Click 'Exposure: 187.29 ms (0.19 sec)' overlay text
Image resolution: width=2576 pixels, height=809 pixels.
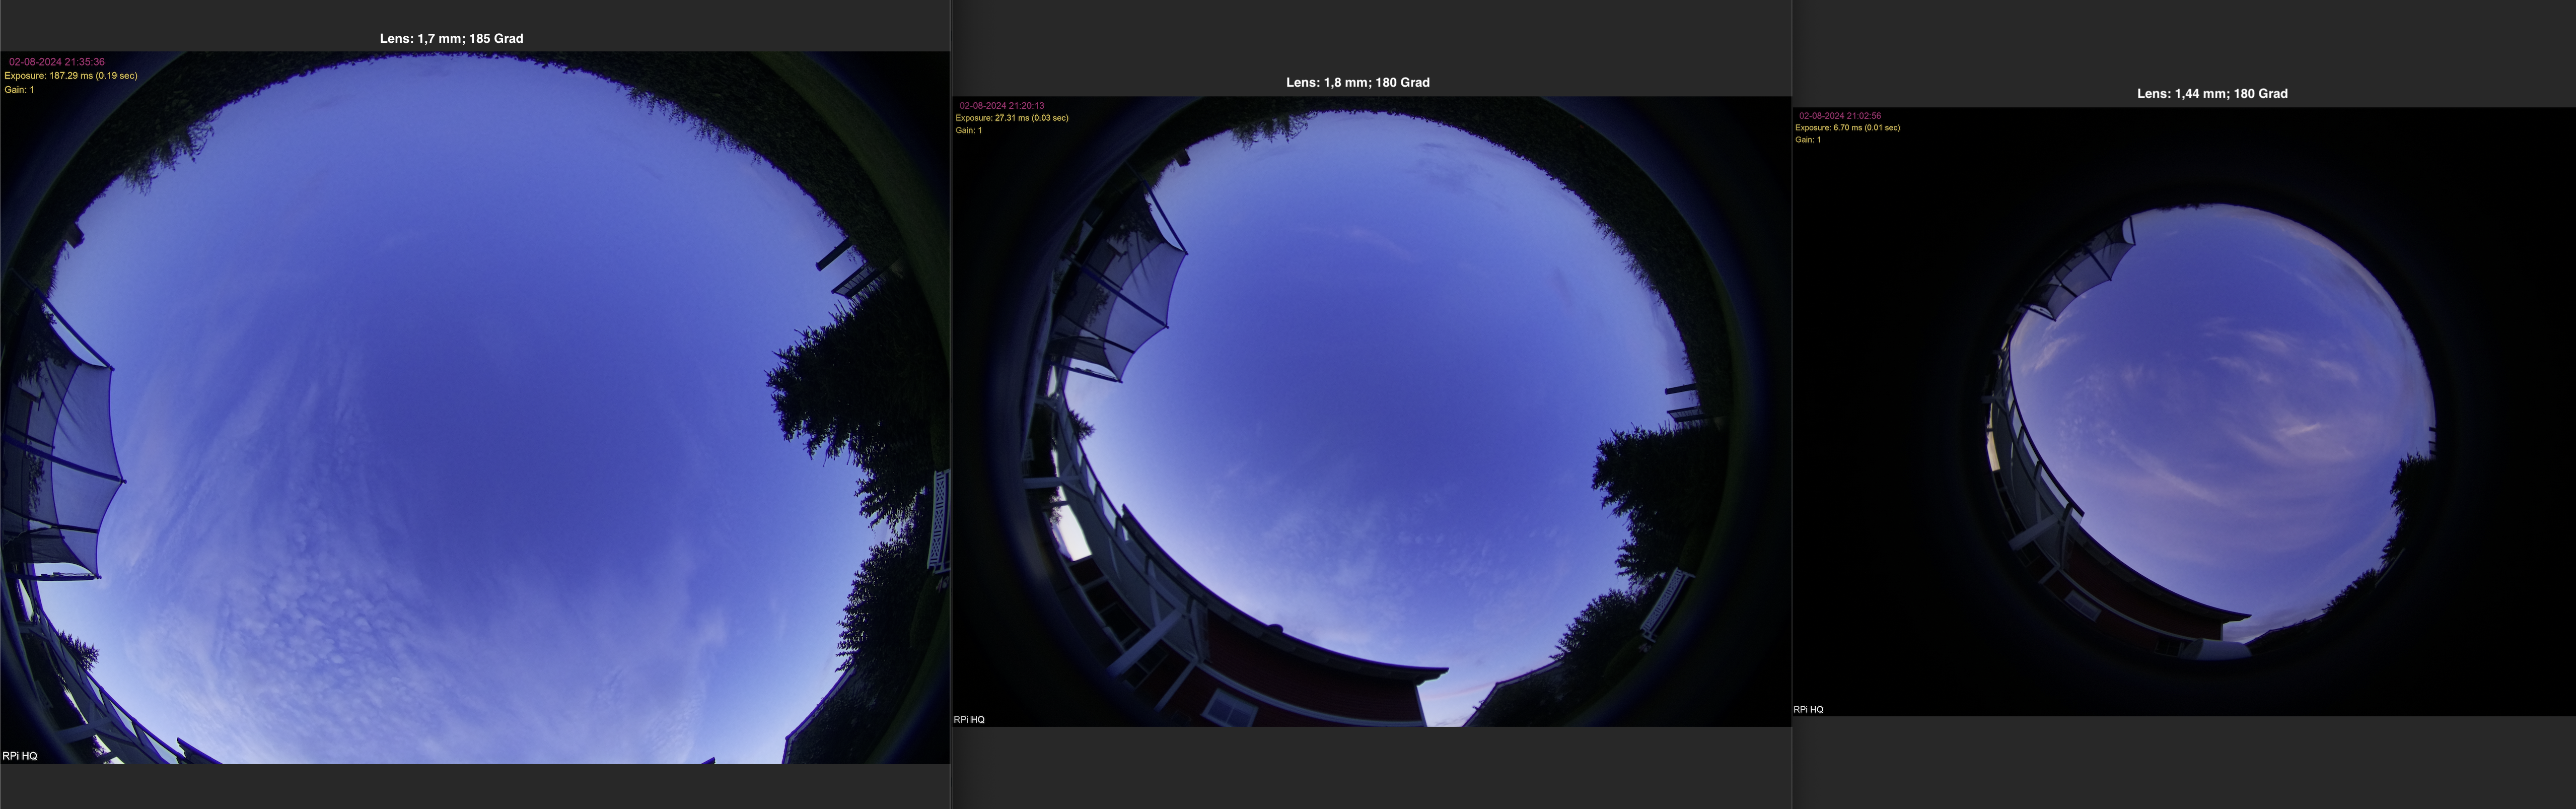(x=71, y=76)
